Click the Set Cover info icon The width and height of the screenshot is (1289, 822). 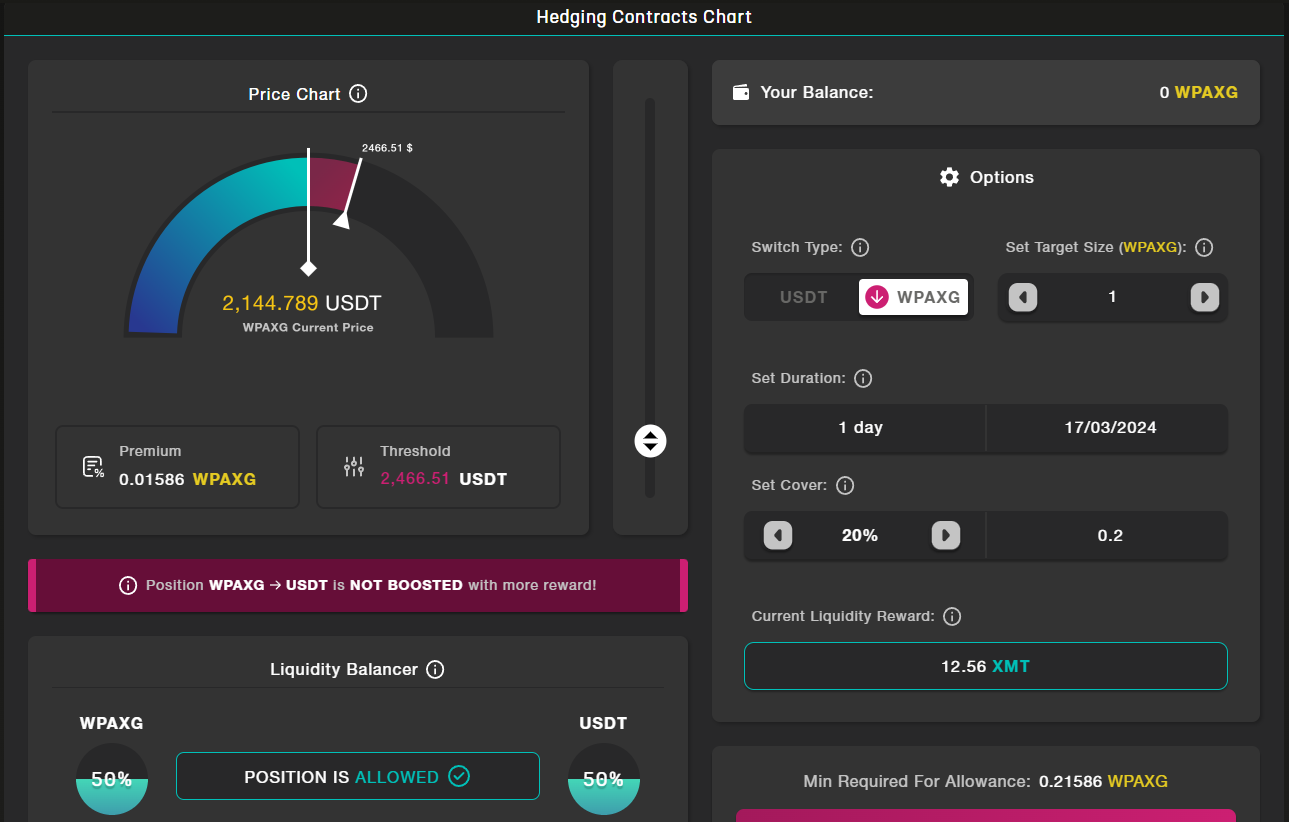(x=844, y=485)
